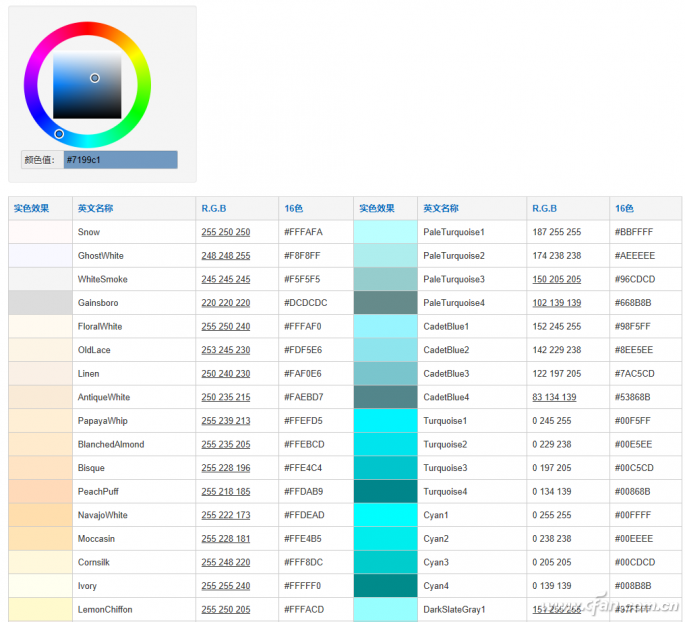The height and width of the screenshot is (622, 685).
Task: Follow the 248 248 255 GhostWhite link
Action: click(x=226, y=256)
